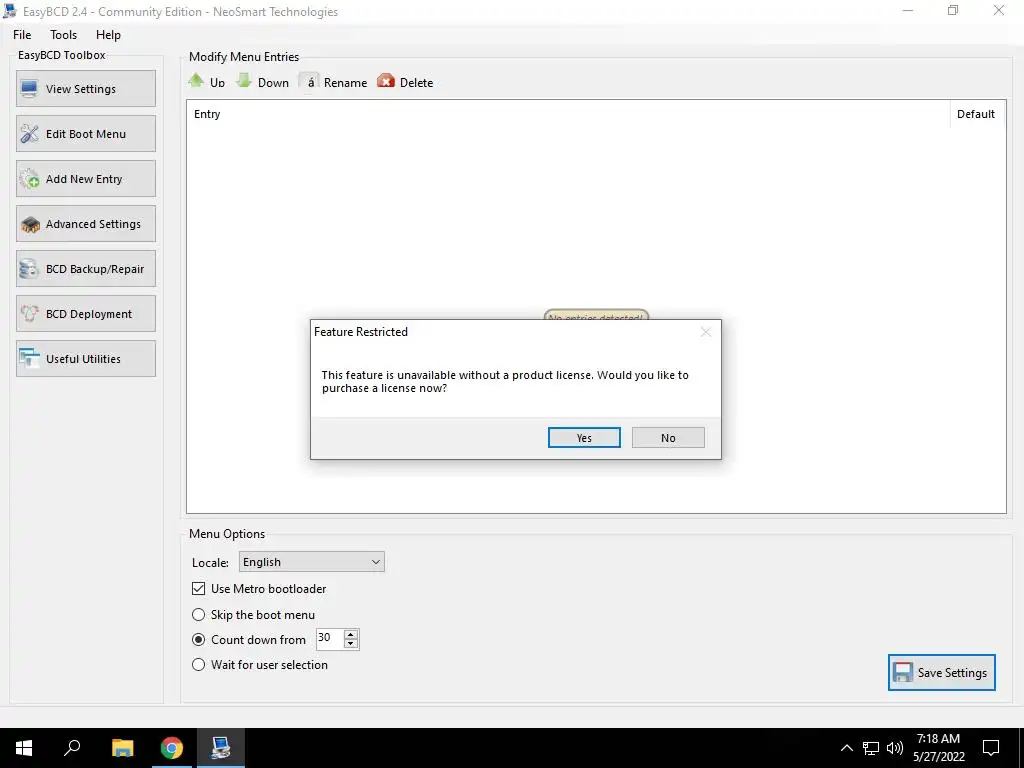Viewport: 1024px width, 768px height.
Task: Open the Windows Start menu
Action: click(24, 748)
